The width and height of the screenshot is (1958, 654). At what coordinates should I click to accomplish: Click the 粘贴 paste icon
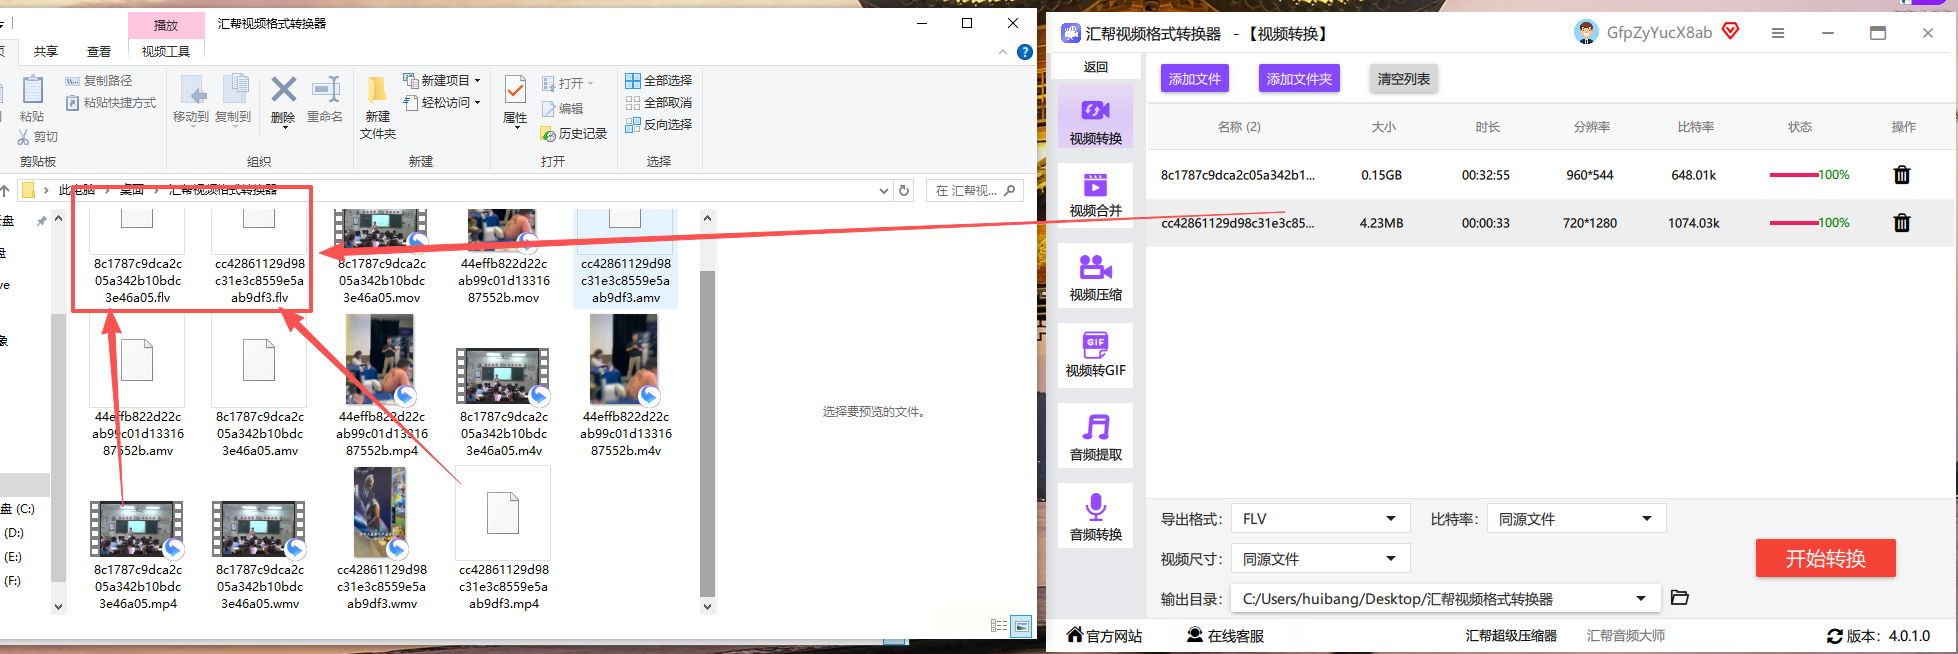coord(32,91)
